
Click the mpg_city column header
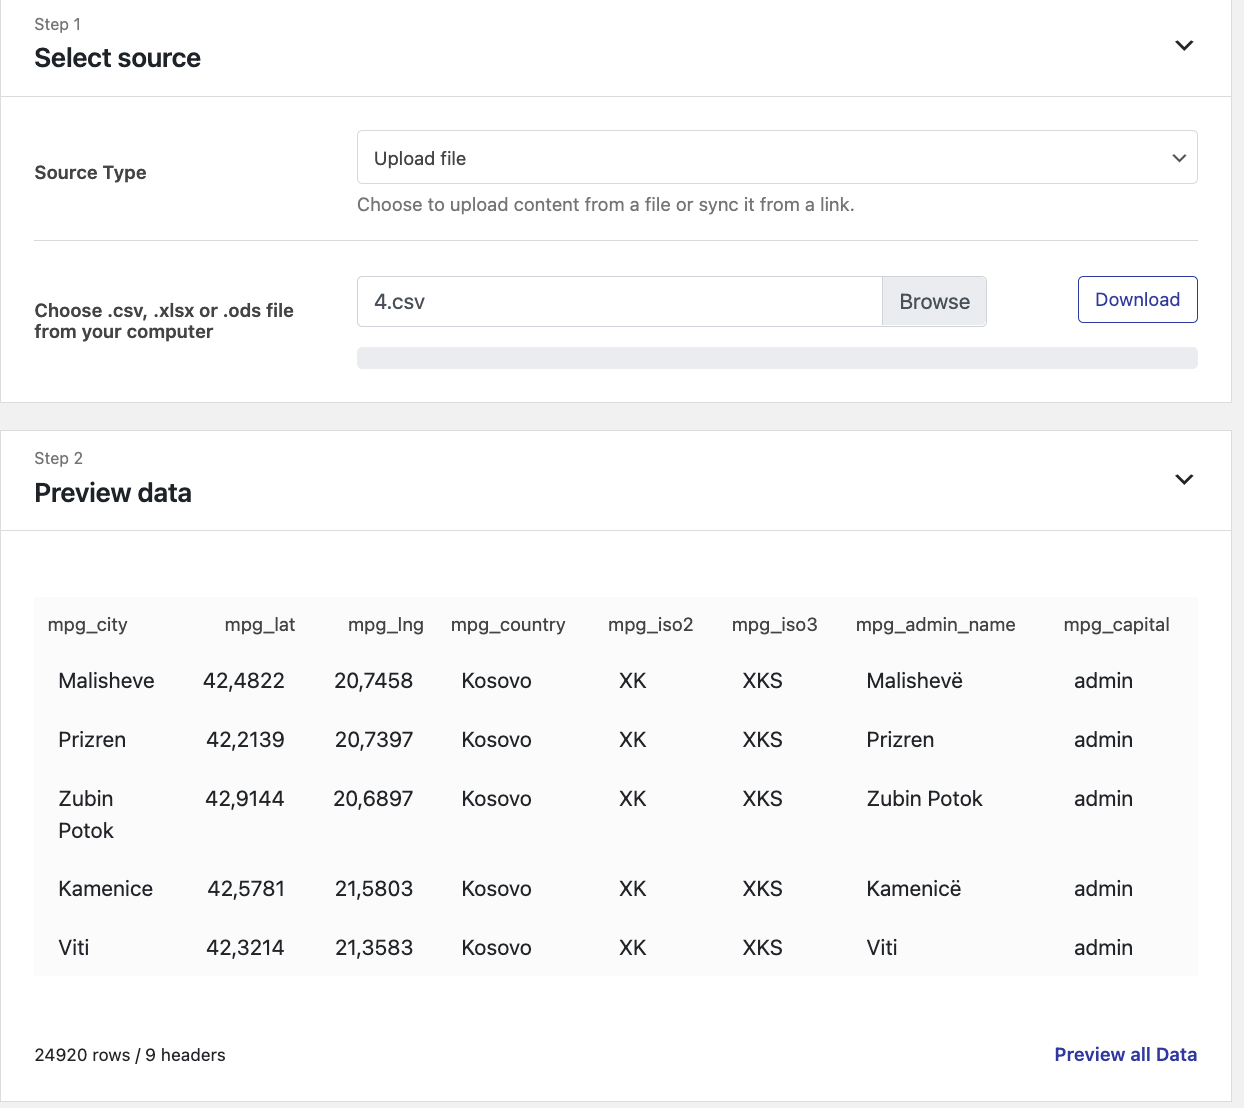(88, 625)
